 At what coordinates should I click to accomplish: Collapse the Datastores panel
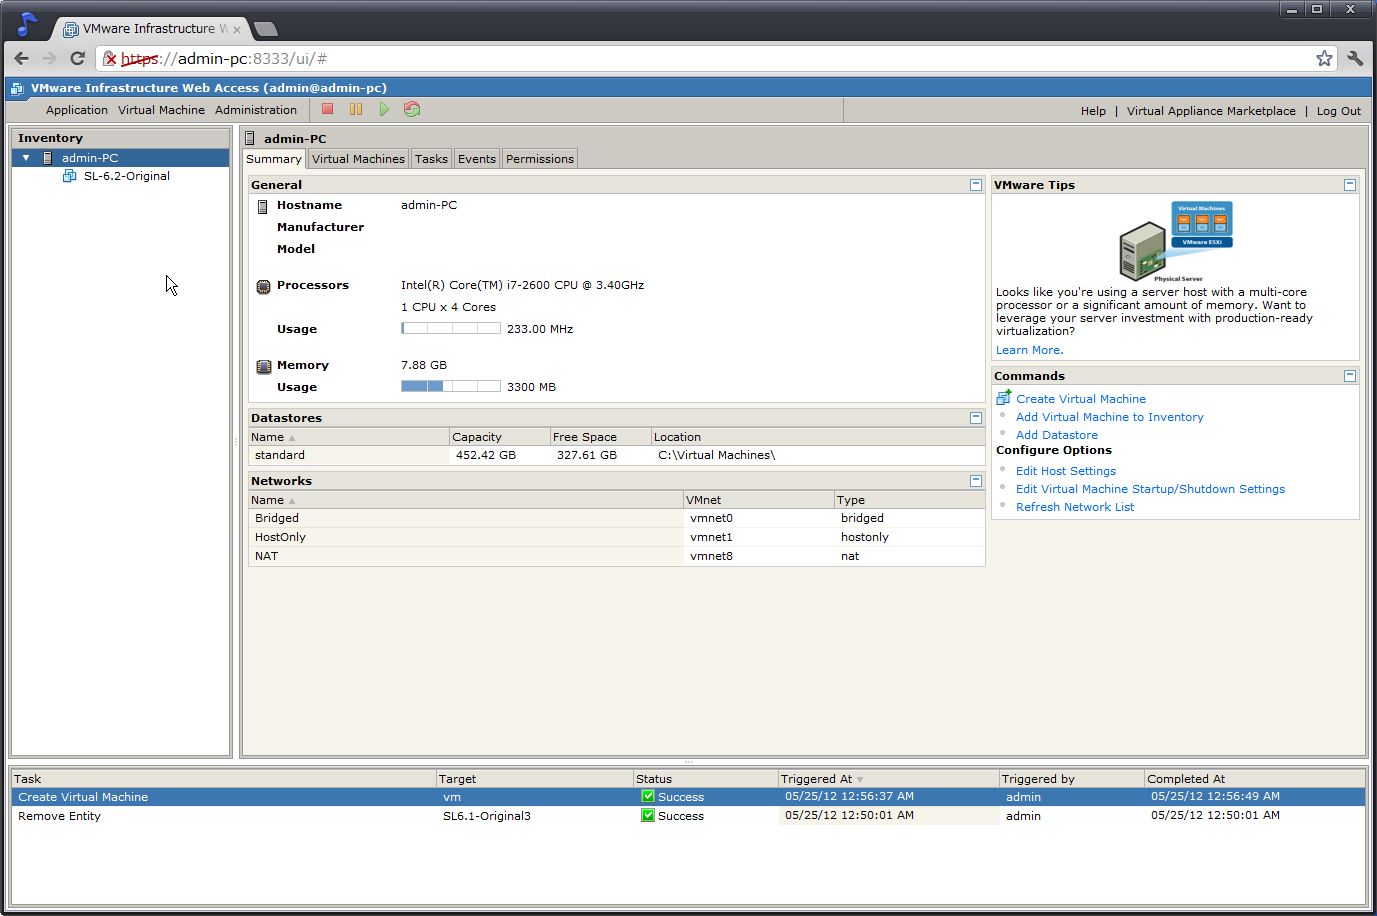pos(976,418)
